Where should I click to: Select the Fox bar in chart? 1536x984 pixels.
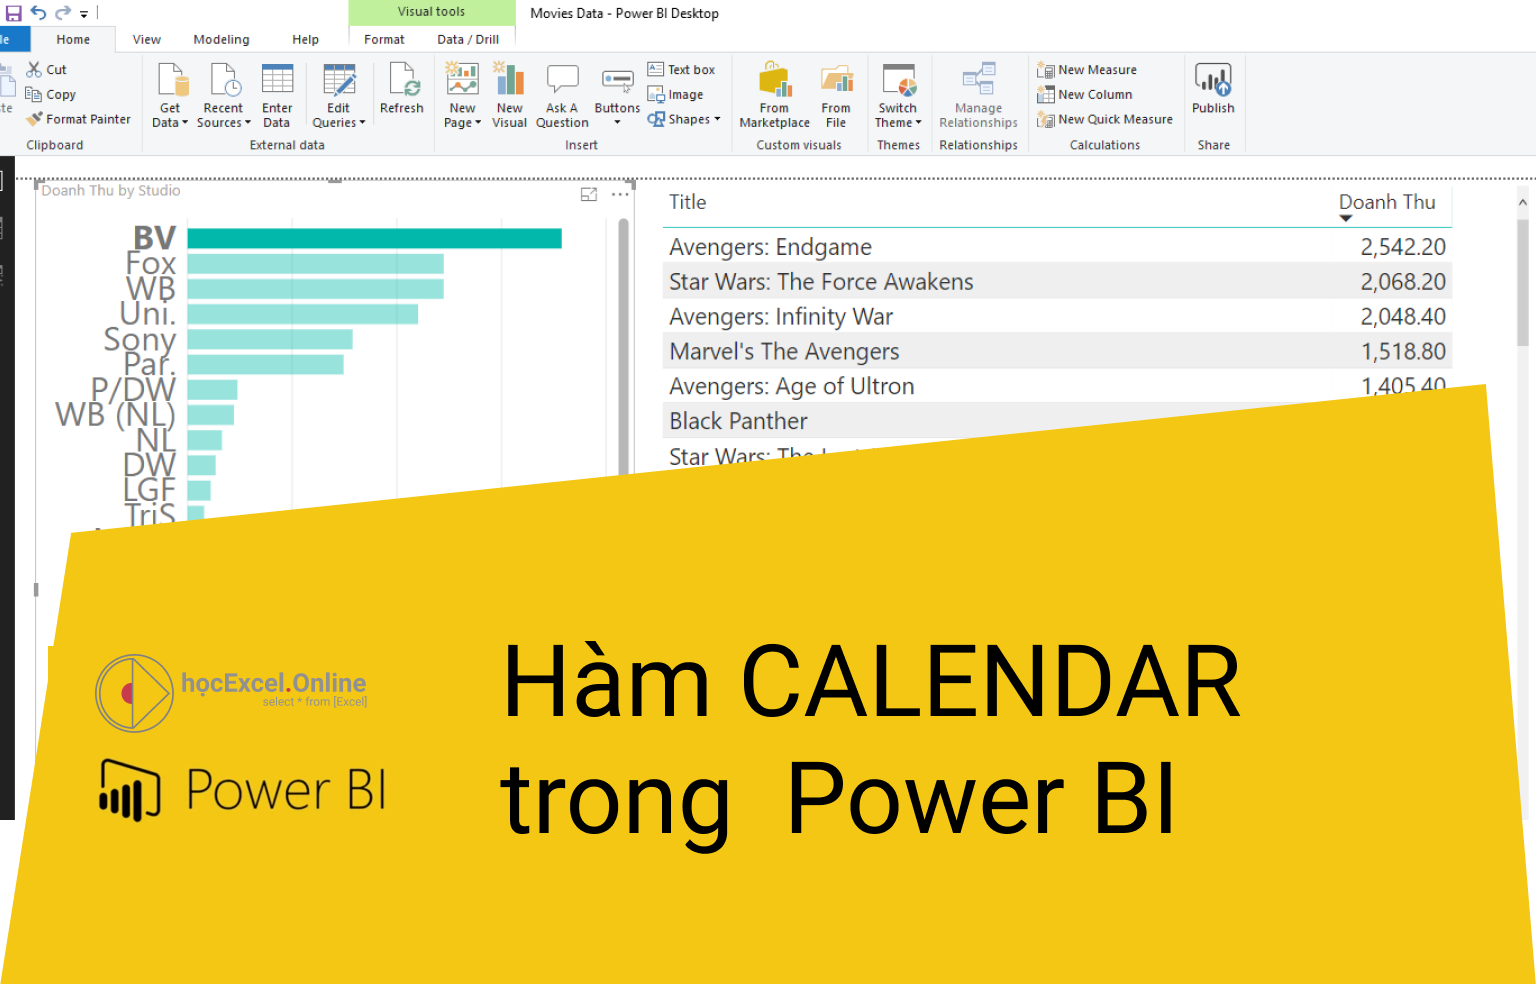pos(315,263)
